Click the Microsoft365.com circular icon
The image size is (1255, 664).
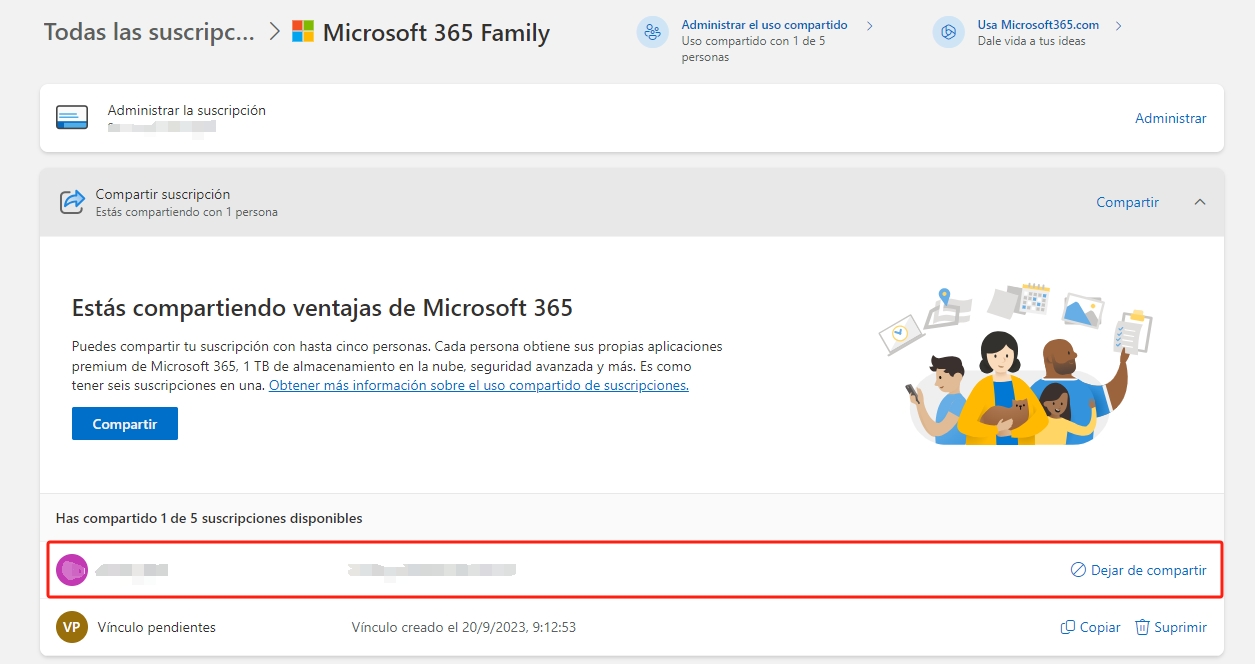point(949,32)
